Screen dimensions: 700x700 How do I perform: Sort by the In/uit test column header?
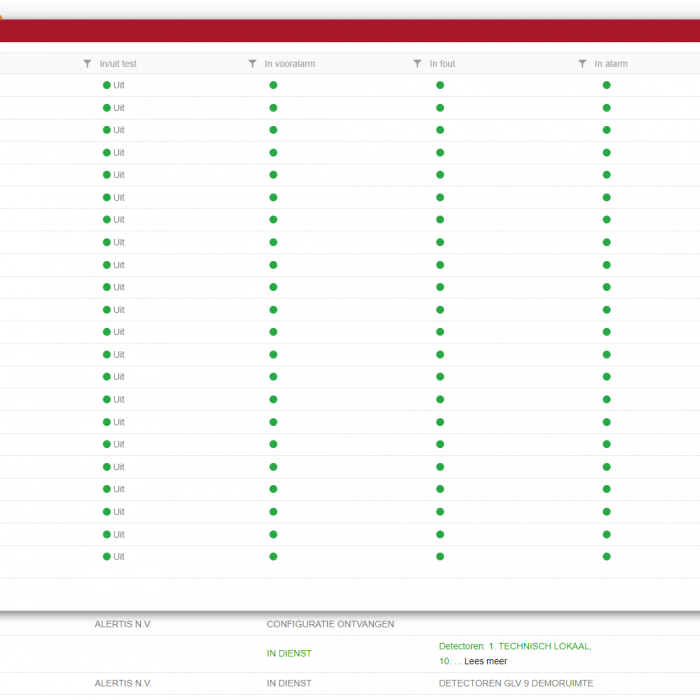click(118, 64)
